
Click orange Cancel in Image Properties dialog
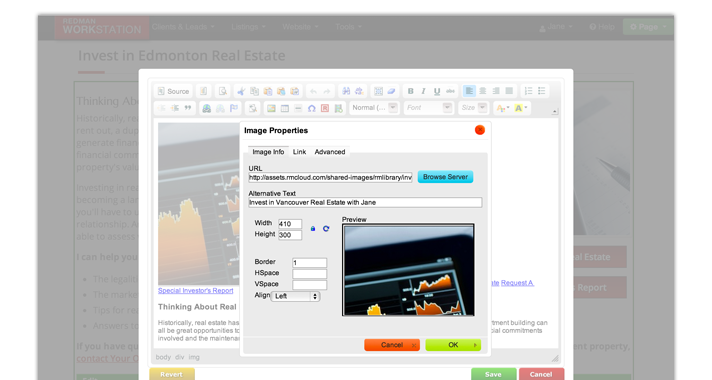[392, 345]
